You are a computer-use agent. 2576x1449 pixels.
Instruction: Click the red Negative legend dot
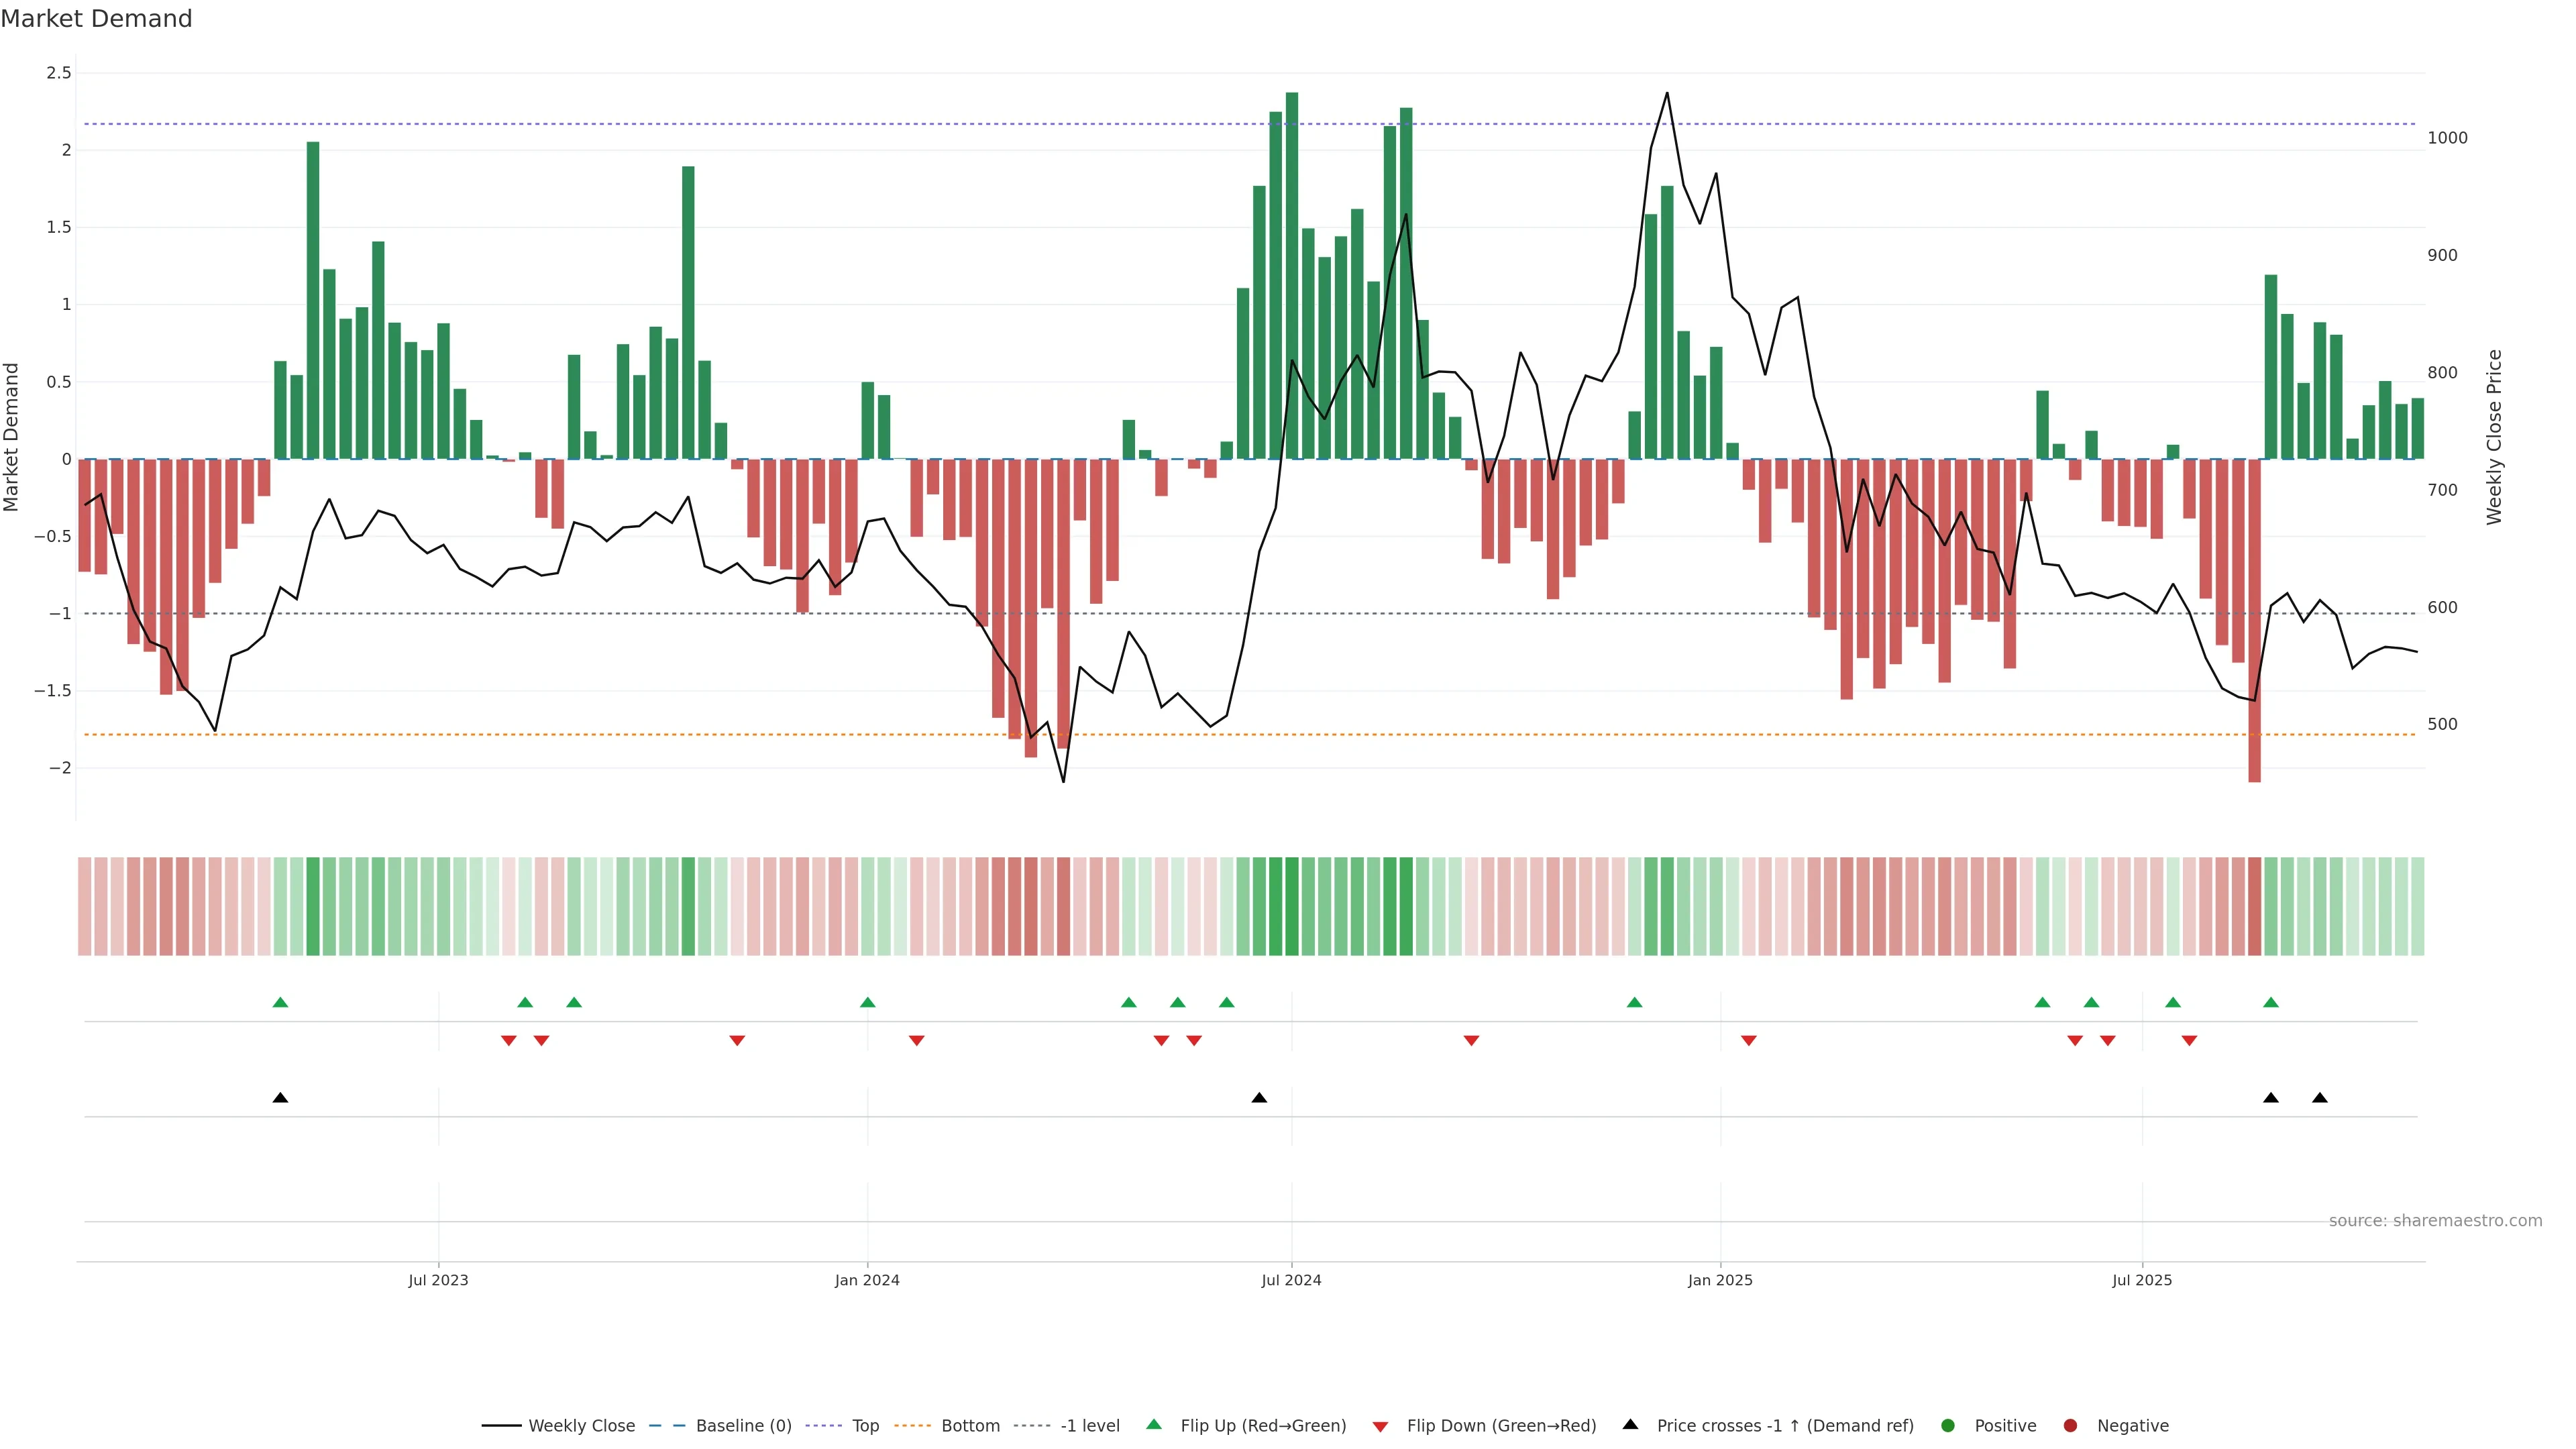pyautogui.click(x=2071, y=1426)
